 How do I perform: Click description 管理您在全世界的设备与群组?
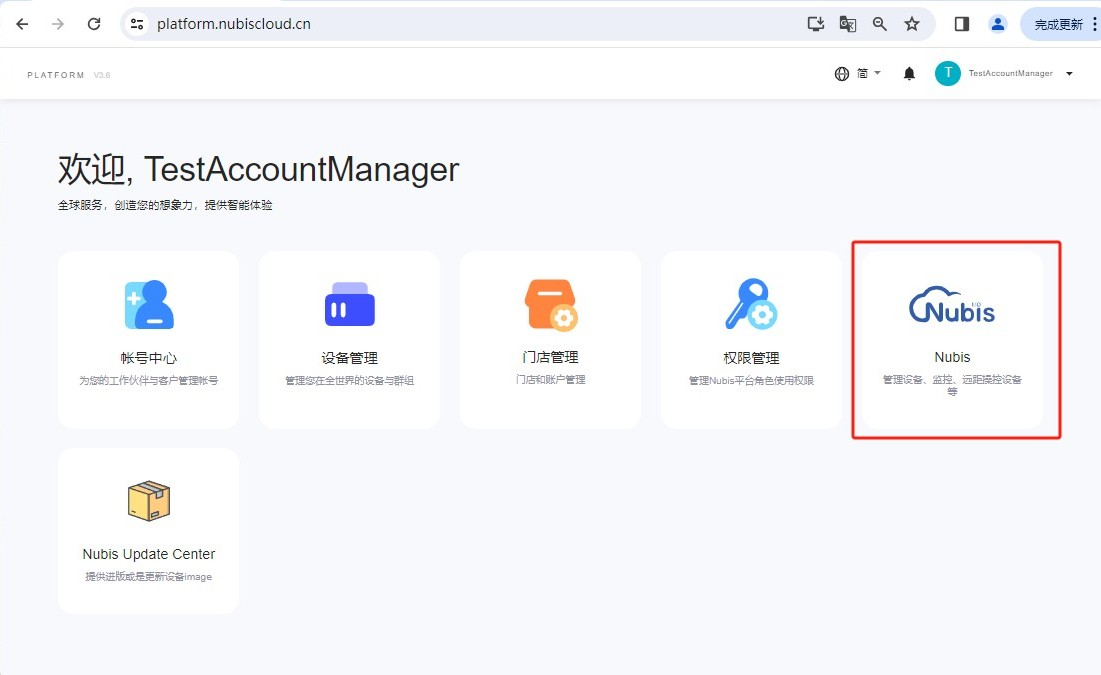[x=350, y=380]
